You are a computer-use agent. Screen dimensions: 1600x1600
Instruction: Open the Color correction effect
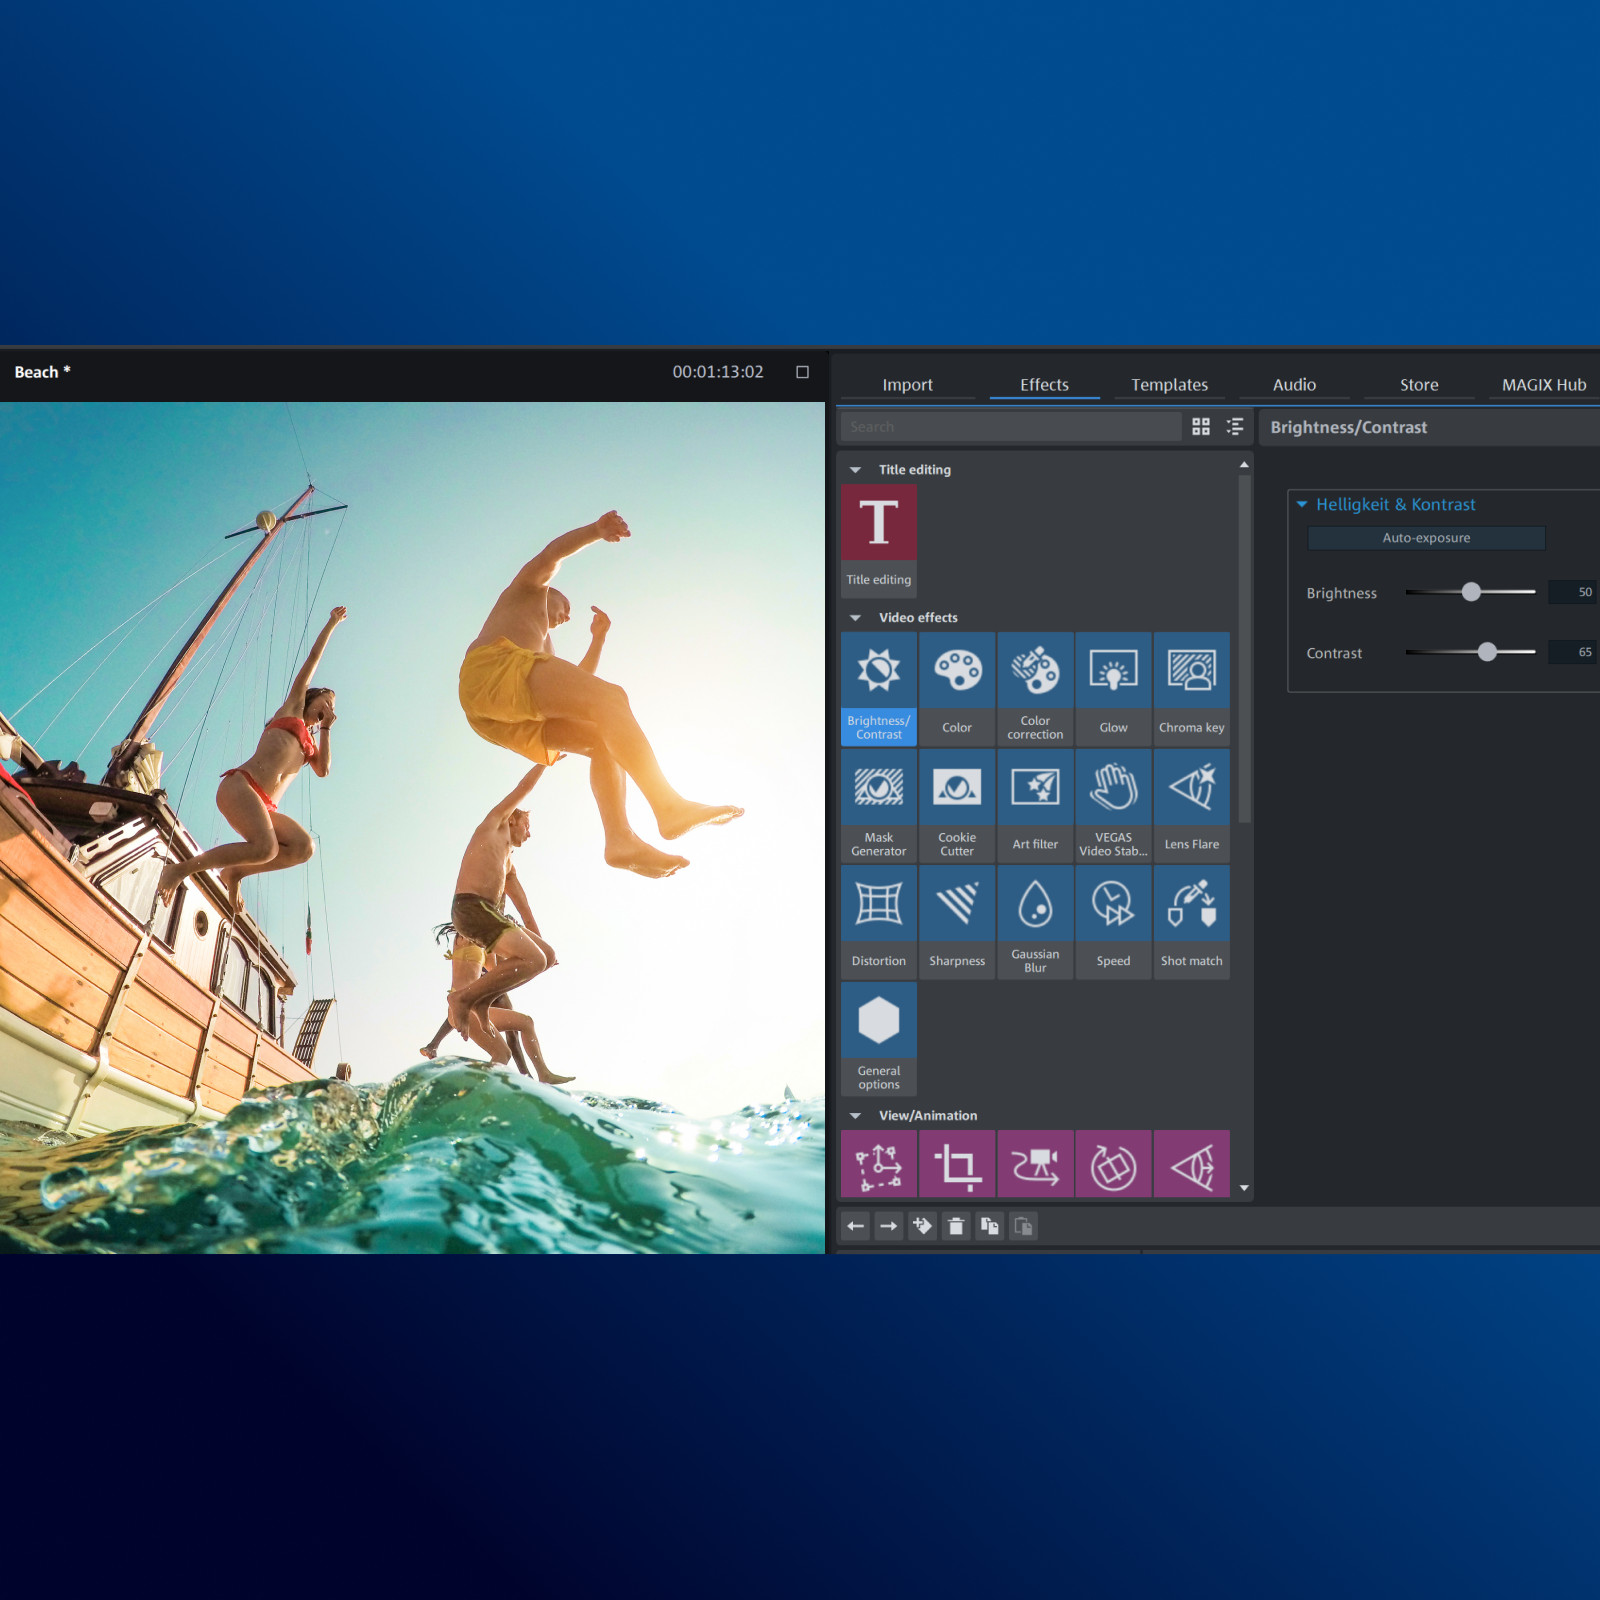click(1035, 689)
